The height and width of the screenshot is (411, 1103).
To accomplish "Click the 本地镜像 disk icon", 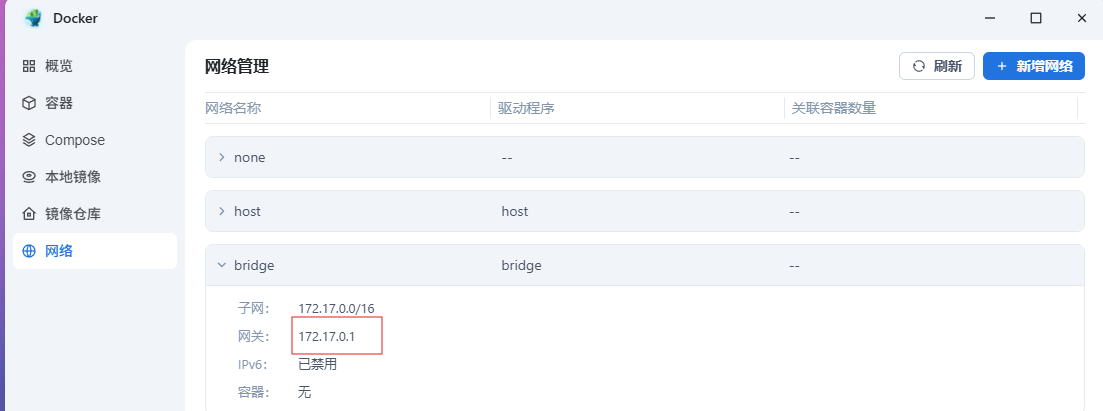I will tap(29, 177).
